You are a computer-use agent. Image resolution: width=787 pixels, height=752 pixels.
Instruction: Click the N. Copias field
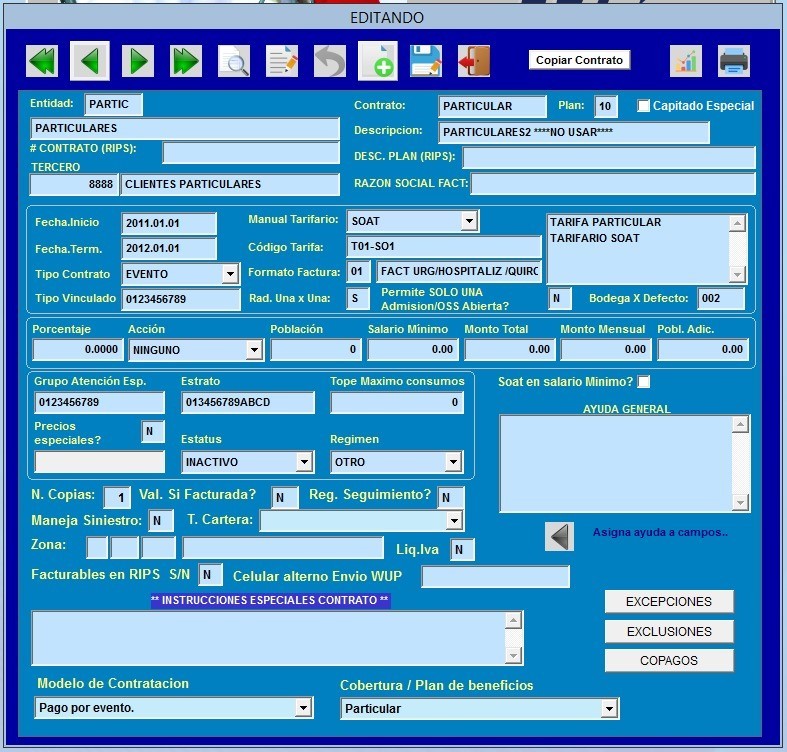117,497
